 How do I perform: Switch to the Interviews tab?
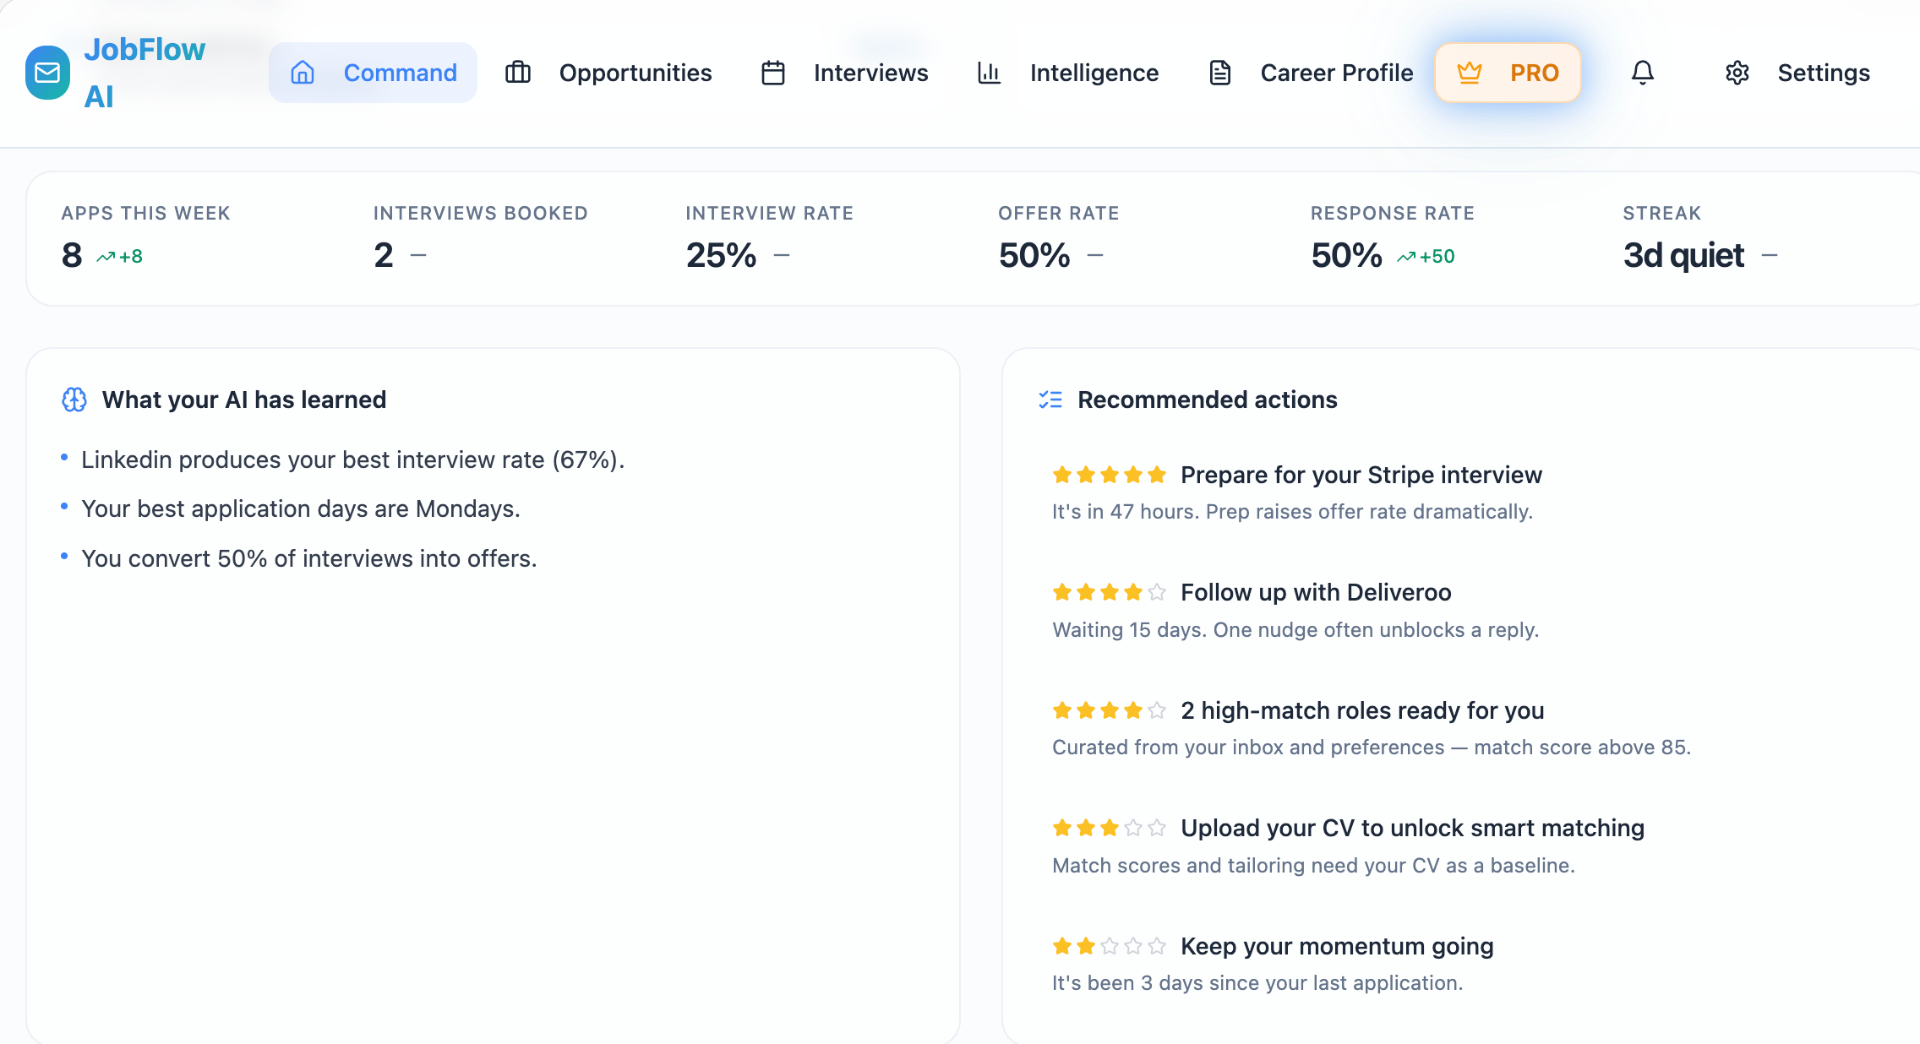[844, 73]
